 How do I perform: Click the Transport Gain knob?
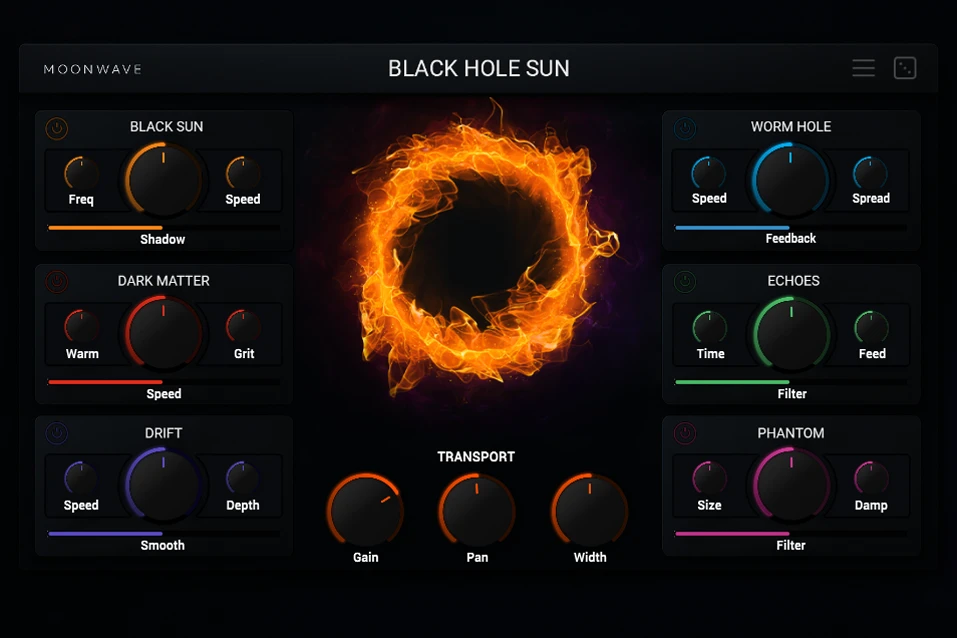coord(365,510)
